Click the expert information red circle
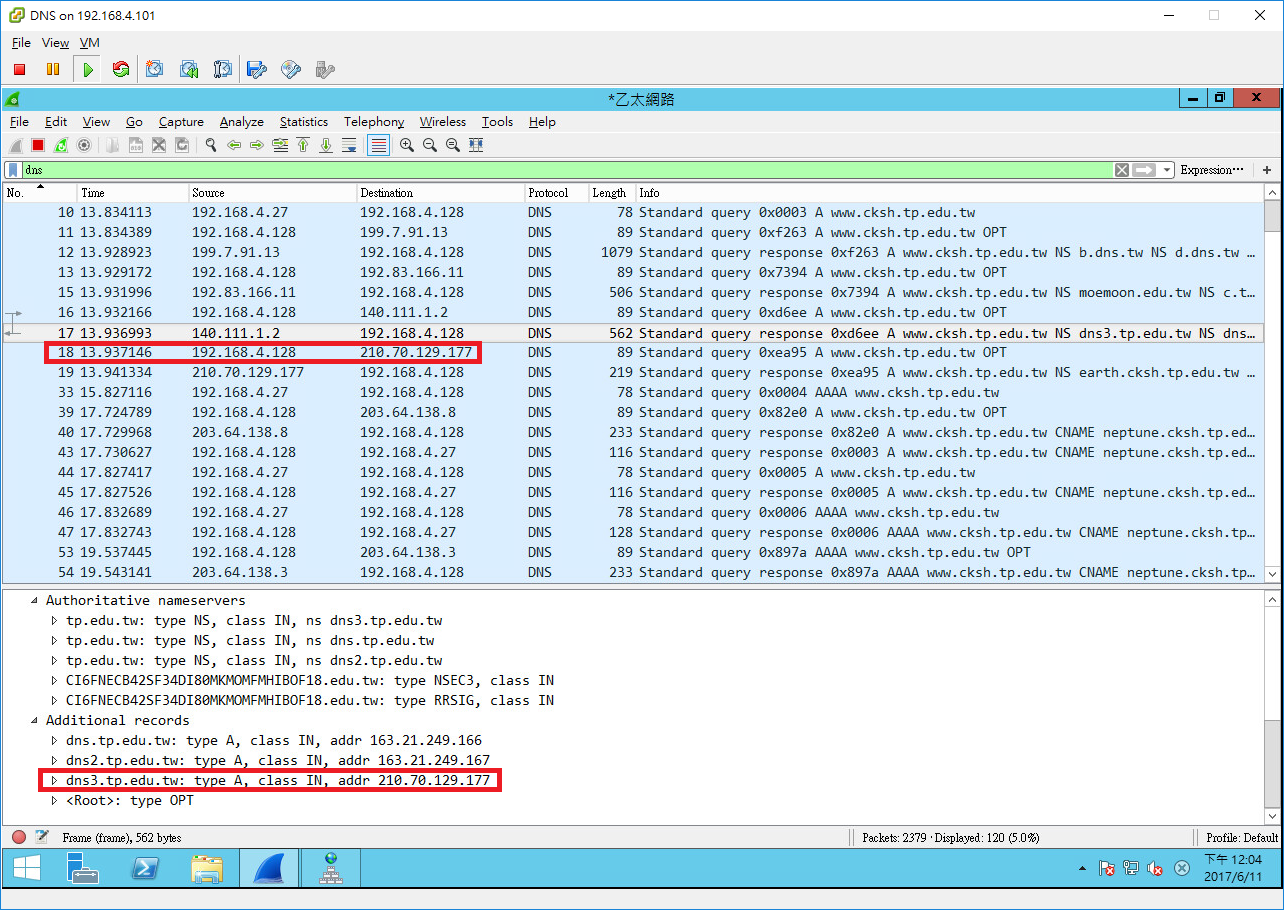Viewport: 1284px width, 910px height. pos(19,837)
